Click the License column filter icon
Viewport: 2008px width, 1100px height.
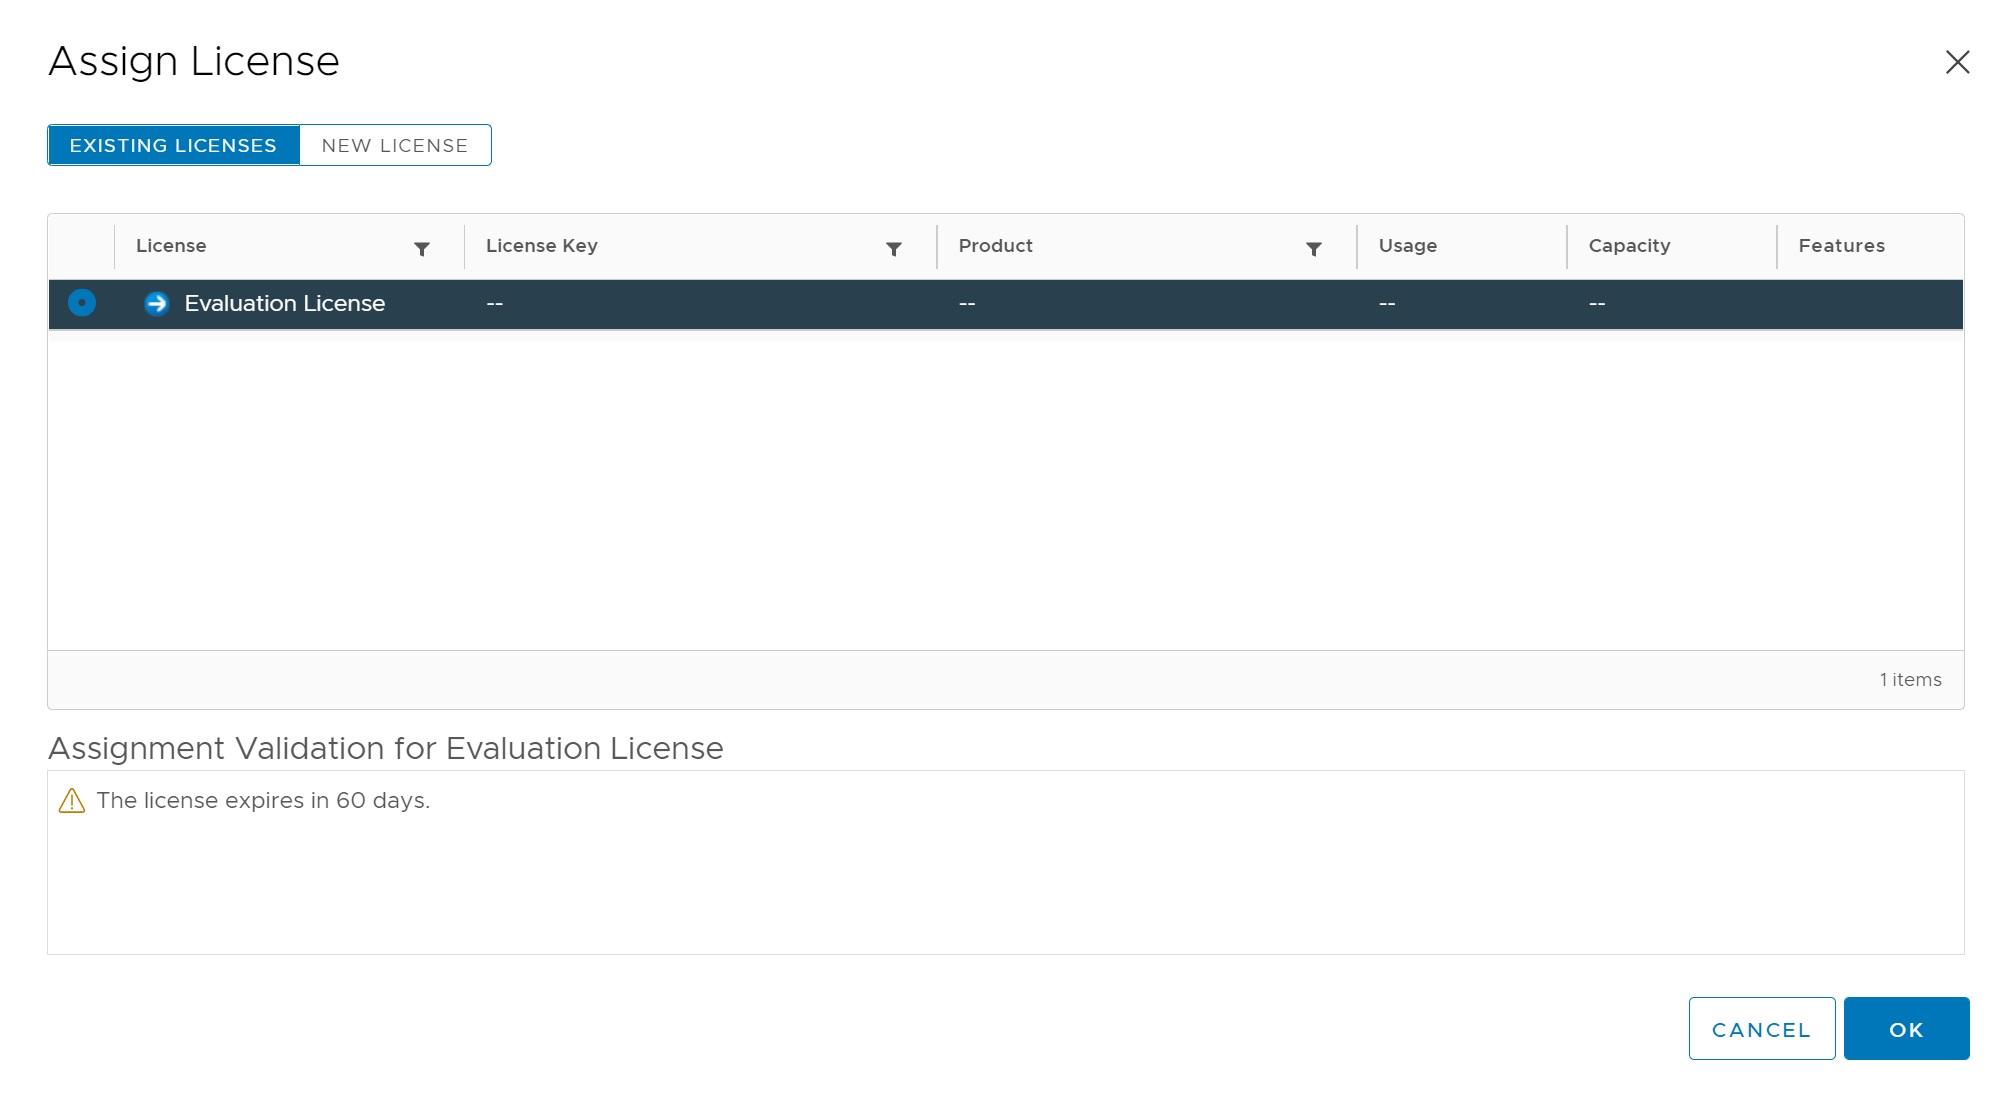422,249
